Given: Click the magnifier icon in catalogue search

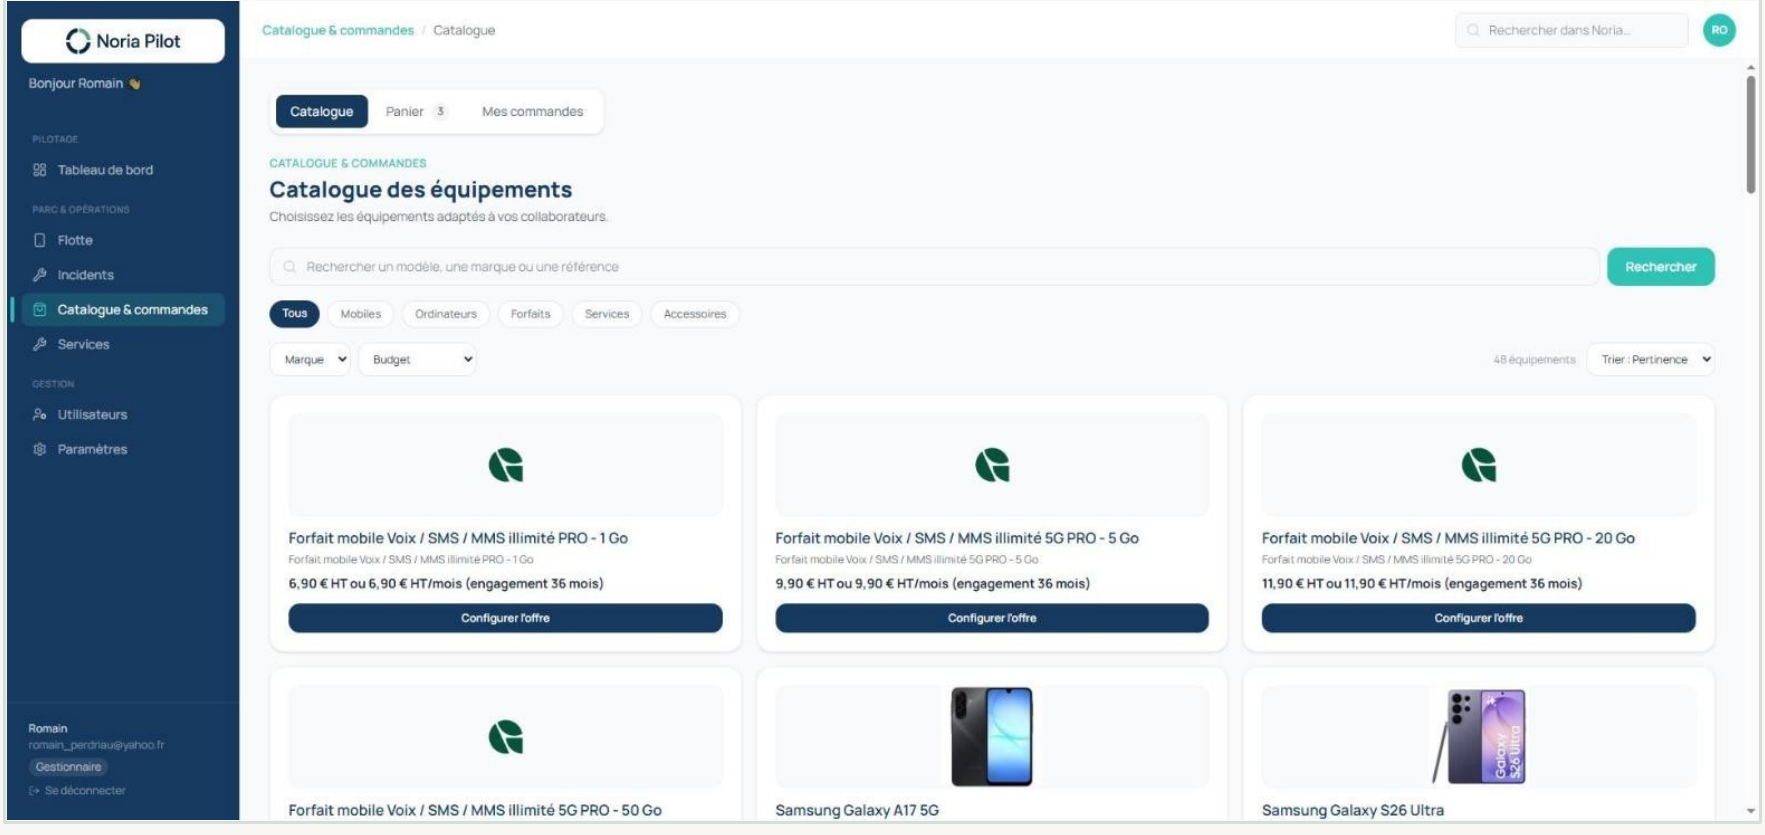Looking at the screenshot, I should [289, 267].
